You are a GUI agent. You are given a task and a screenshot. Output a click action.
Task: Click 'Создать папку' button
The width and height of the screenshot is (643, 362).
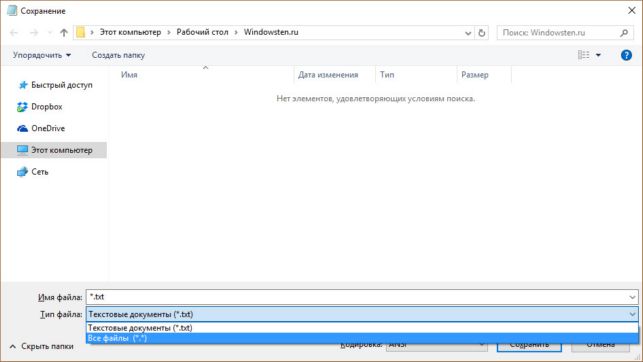click(118, 55)
